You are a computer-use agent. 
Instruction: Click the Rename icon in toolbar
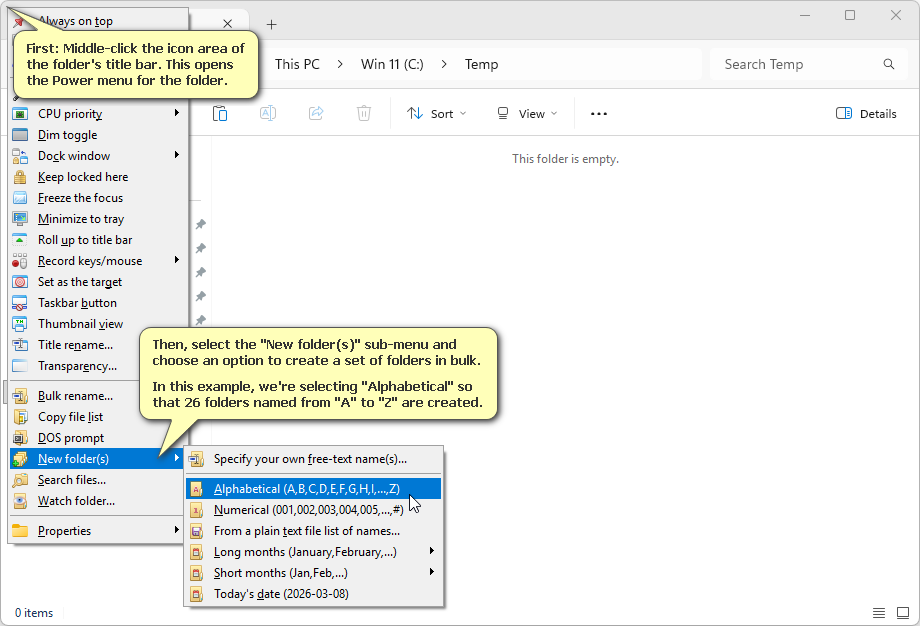(268, 113)
